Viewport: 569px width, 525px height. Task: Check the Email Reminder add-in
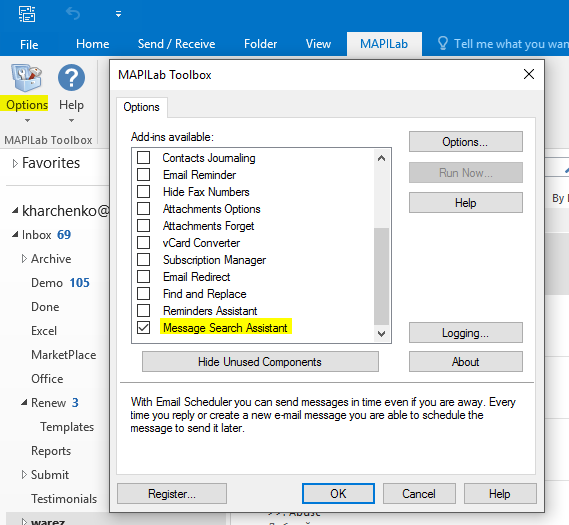(x=143, y=175)
